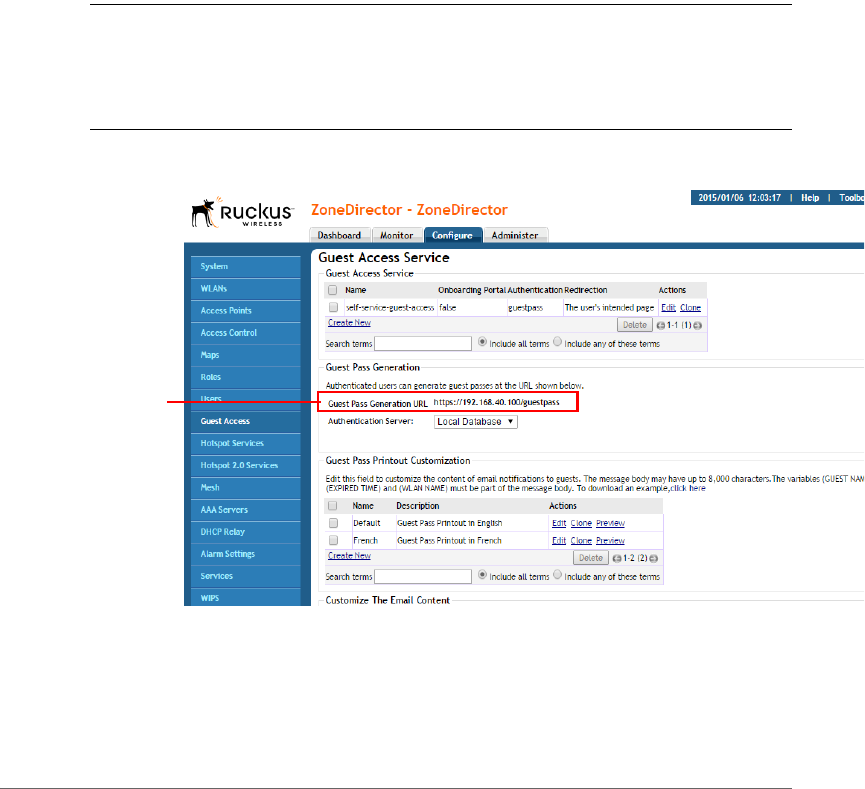Switch to the Monitor tab

[396, 236]
